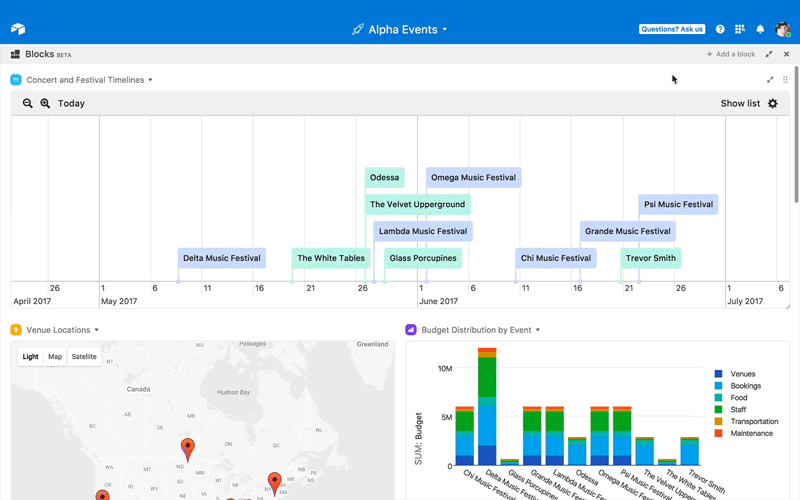Image resolution: width=800 pixels, height=500 pixels.
Task: Open the notifications bell
Action: (760, 29)
